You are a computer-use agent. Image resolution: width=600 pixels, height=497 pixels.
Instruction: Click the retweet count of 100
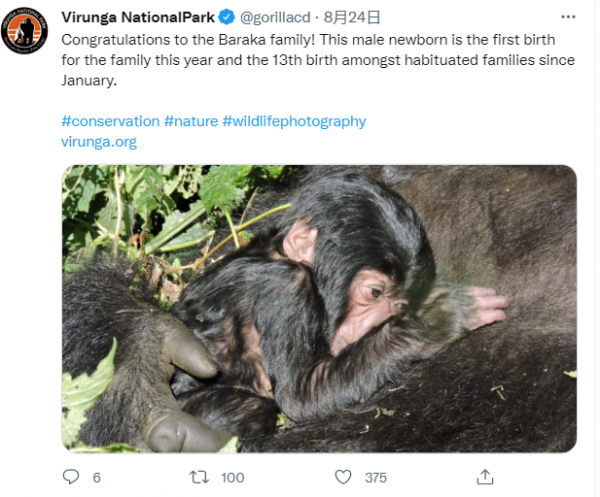(234, 478)
